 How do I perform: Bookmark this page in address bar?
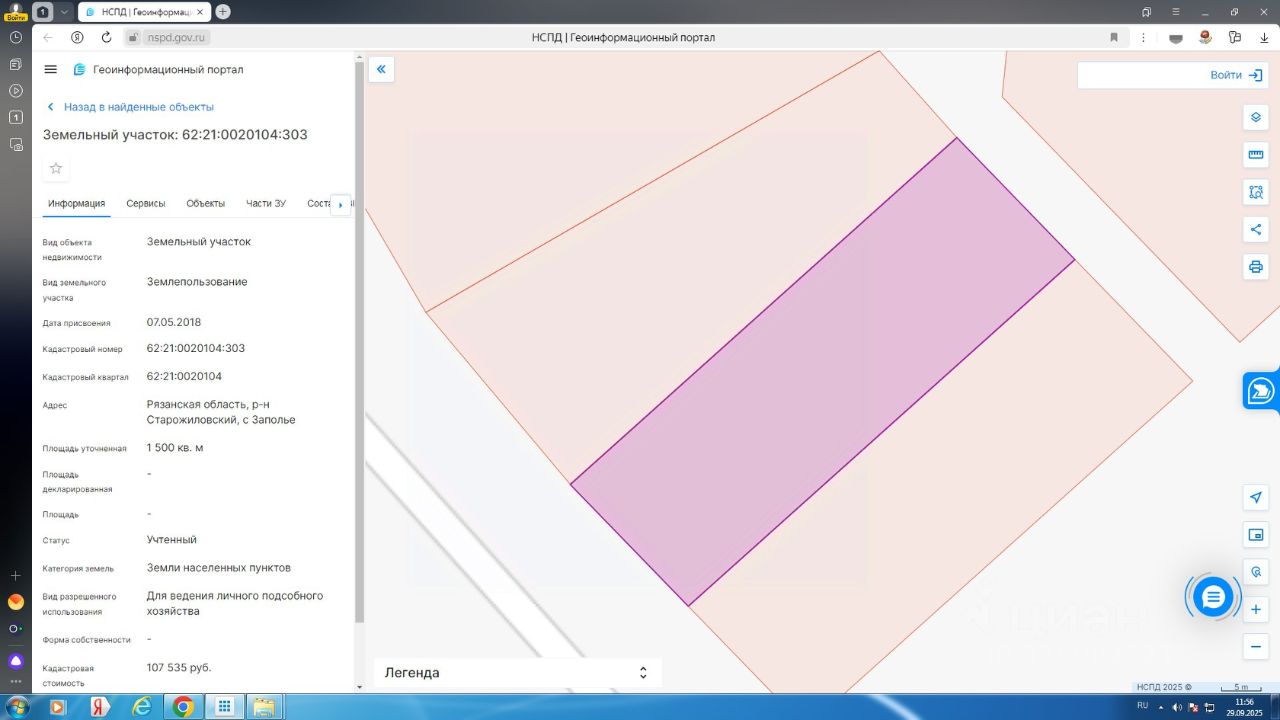point(1114,37)
